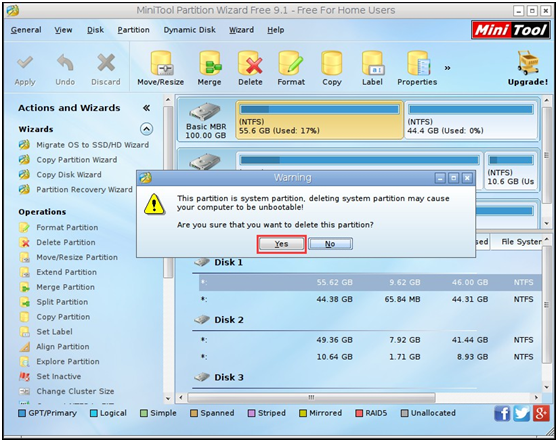Click the Split Partition icon

pyautogui.click(x=25, y=302)
